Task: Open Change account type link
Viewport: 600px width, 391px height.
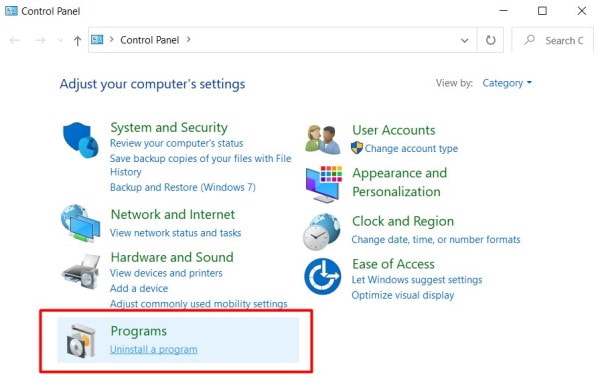Action: 411,148
